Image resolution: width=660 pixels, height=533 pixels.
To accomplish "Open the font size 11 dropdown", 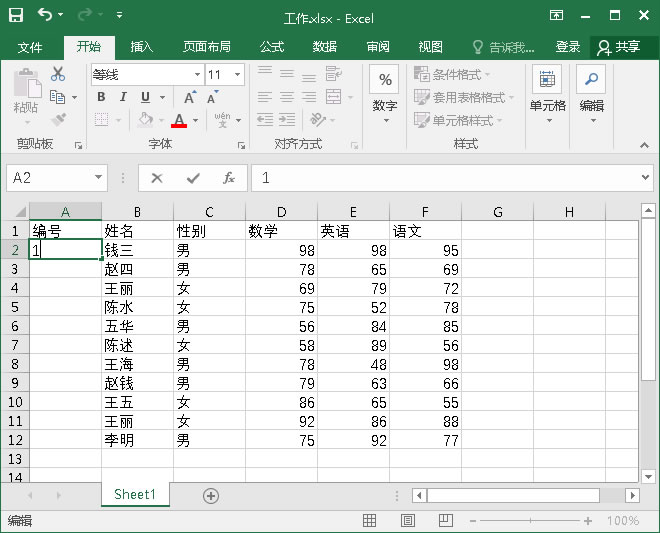I will click(x=237, y=75).
